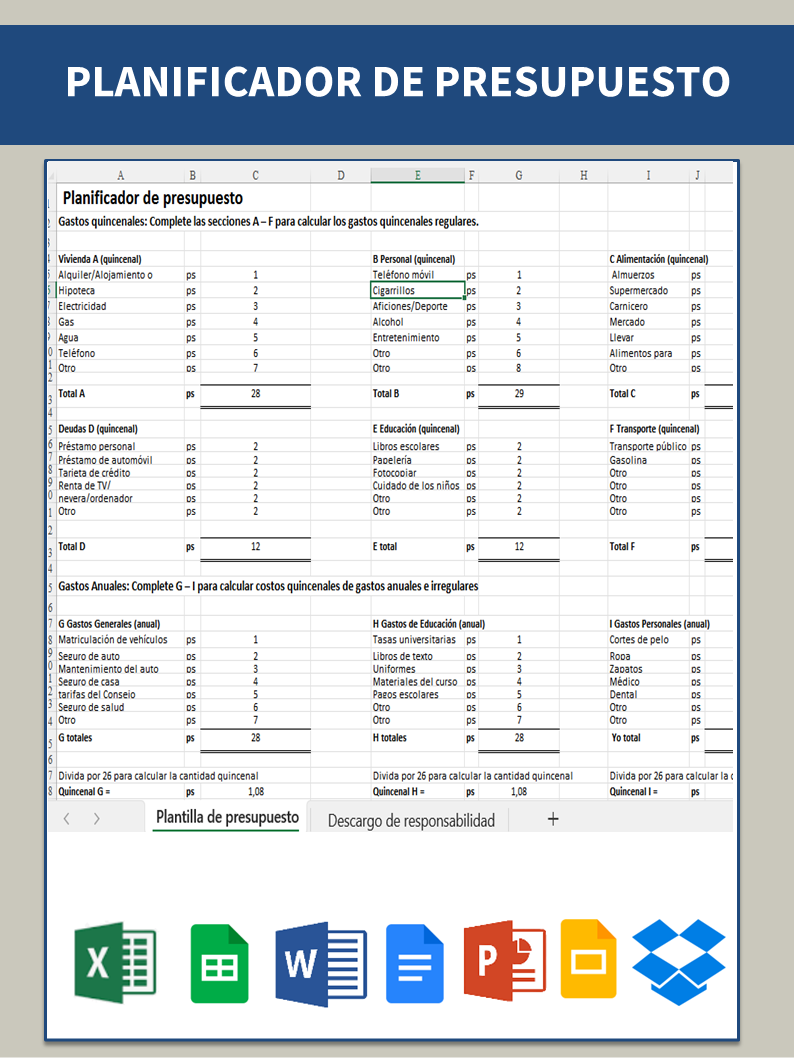Image resolution: width=794 pixels, height=1058 pixels.
Task: Click the Microsoft Word icon
Action: (x=321, y=964)
